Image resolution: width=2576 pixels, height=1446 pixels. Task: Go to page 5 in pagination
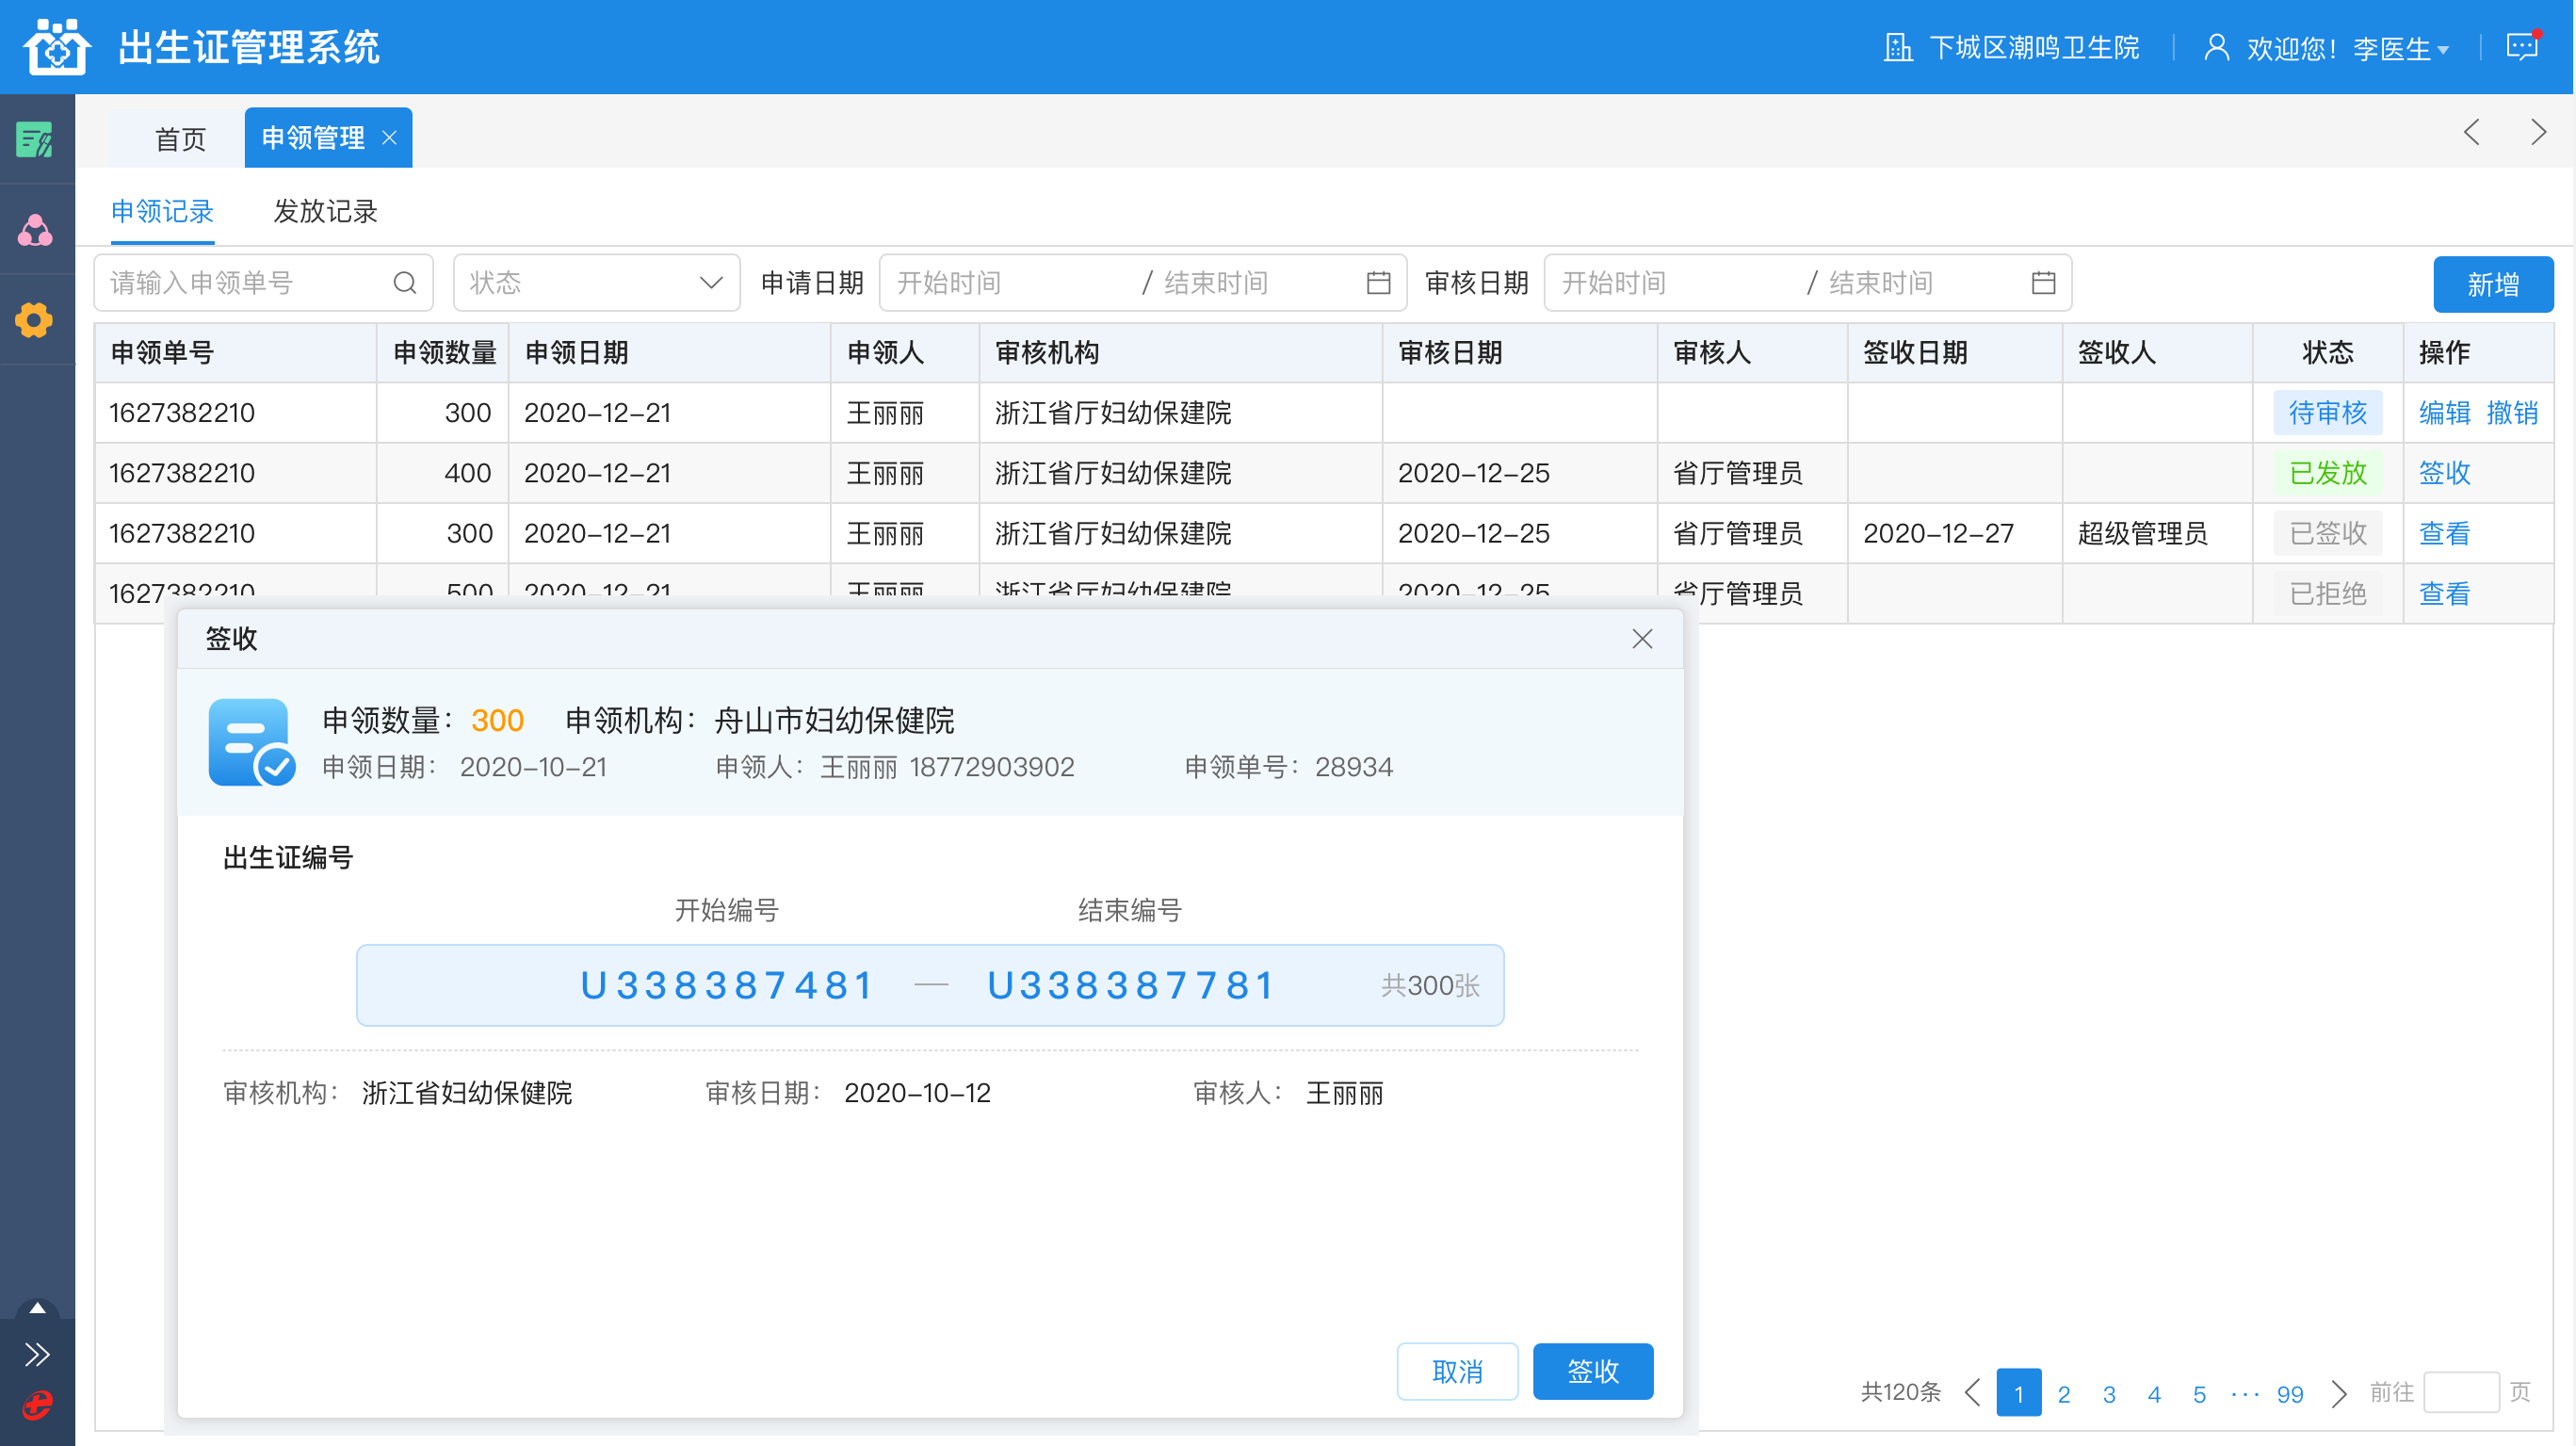click(2199, 1393)
